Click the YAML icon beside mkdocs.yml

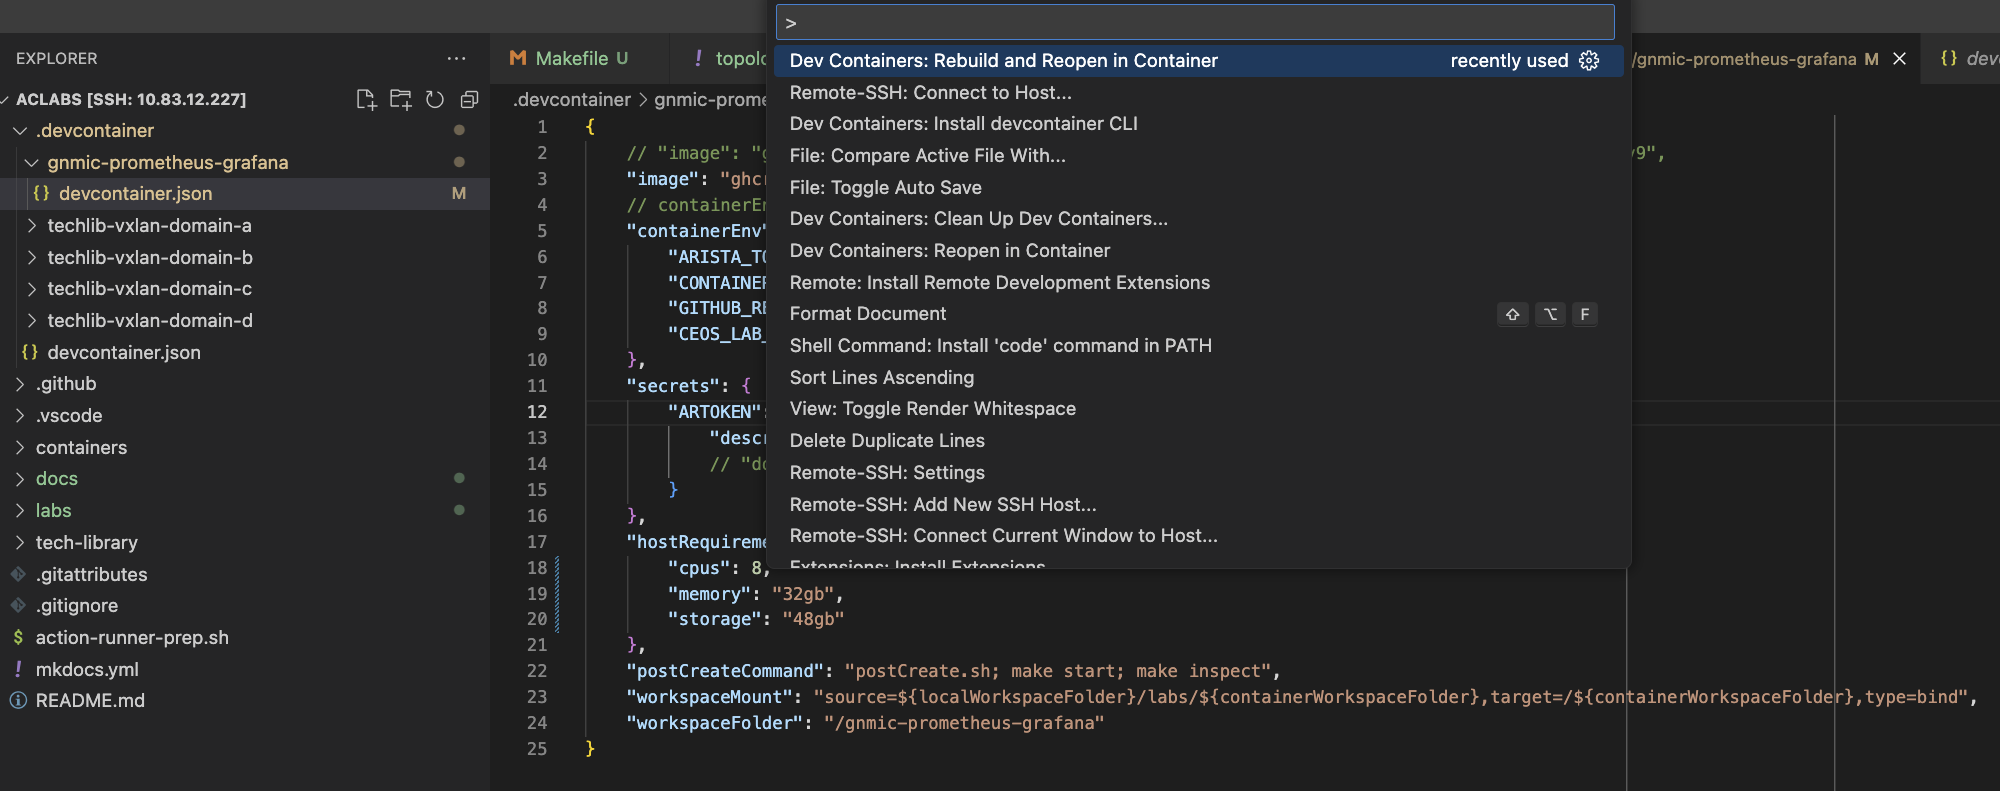18,669
